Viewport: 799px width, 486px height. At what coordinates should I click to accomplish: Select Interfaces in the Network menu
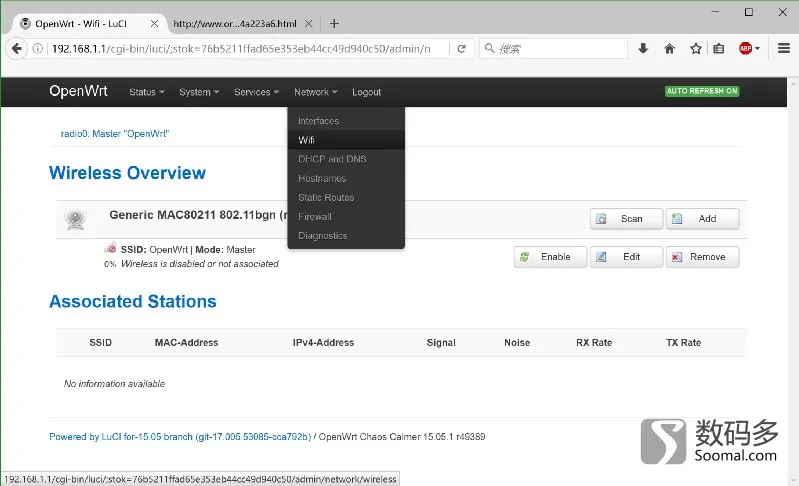[346, 121]
